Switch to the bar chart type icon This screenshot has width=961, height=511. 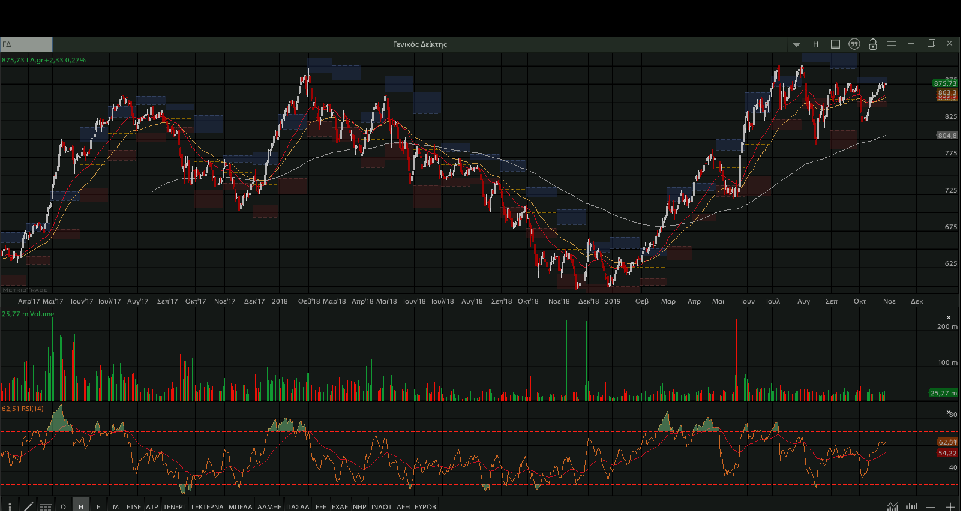click(910, 506)
